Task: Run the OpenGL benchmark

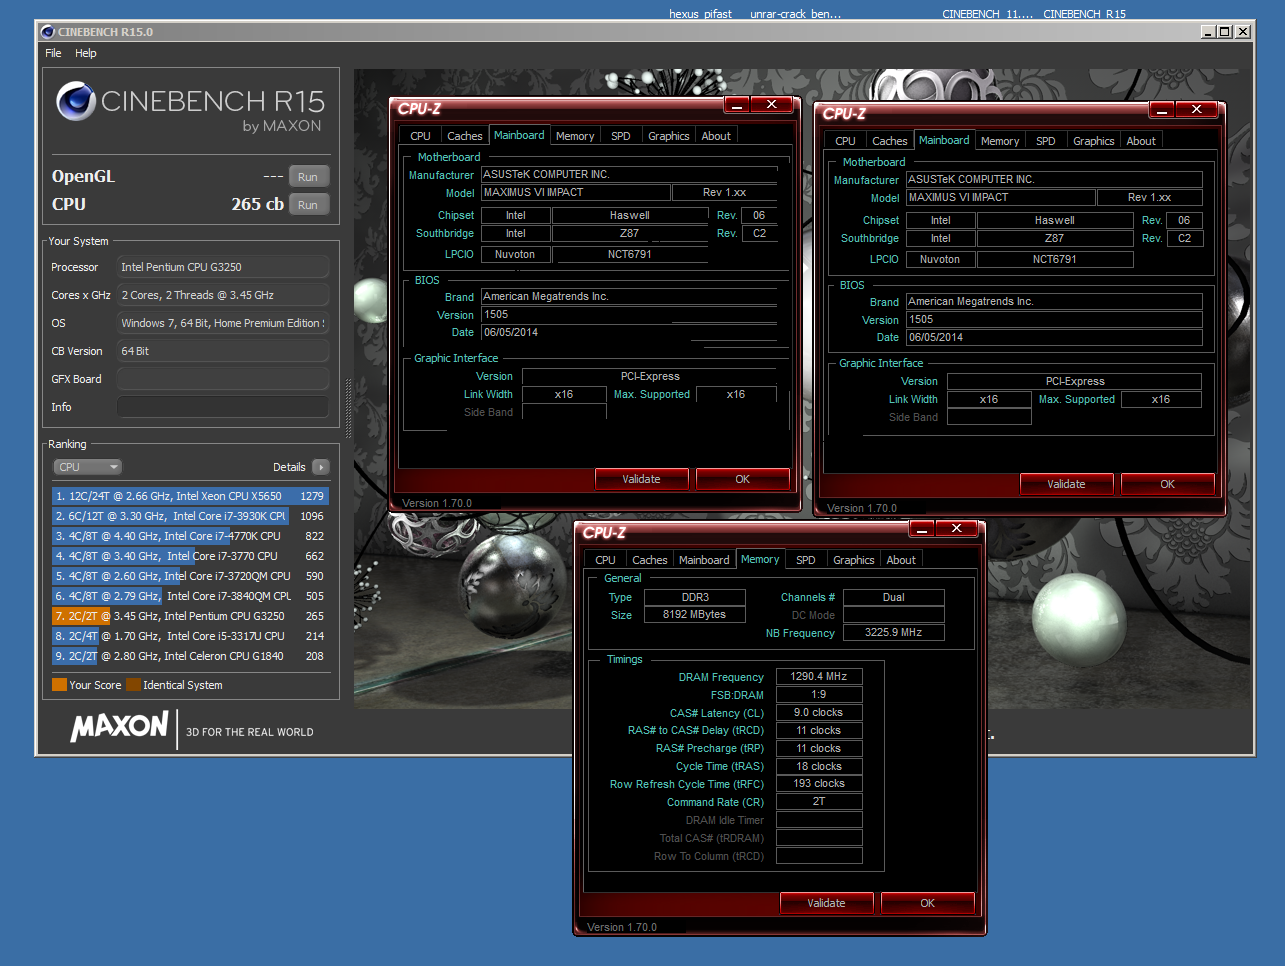Action: pyautogui.click(x=308, y=177)
